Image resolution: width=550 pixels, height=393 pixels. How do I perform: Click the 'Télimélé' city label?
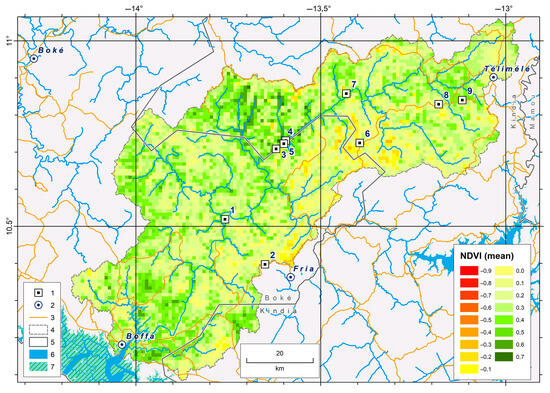pos(507,69)
